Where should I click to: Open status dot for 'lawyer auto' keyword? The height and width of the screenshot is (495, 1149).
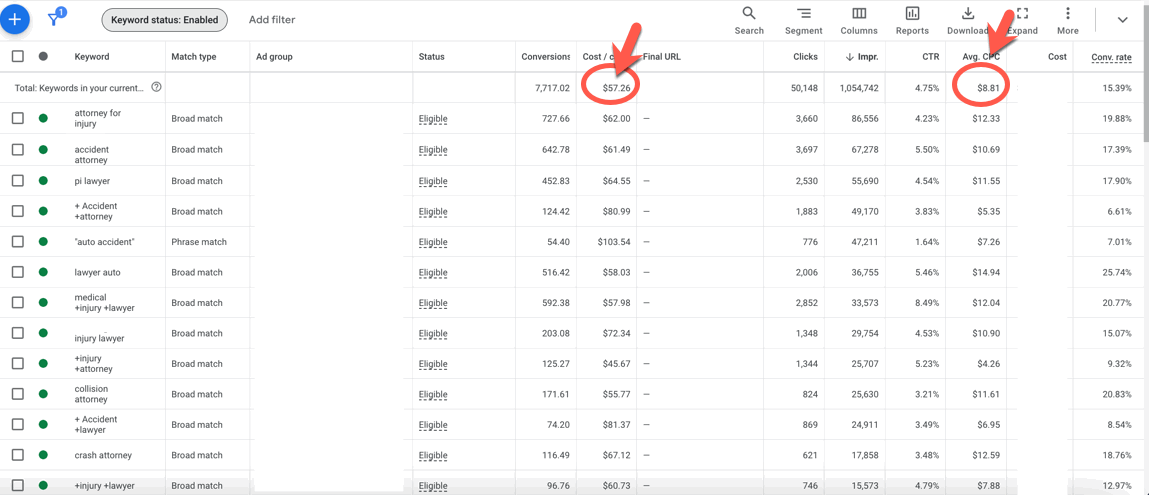43,272
